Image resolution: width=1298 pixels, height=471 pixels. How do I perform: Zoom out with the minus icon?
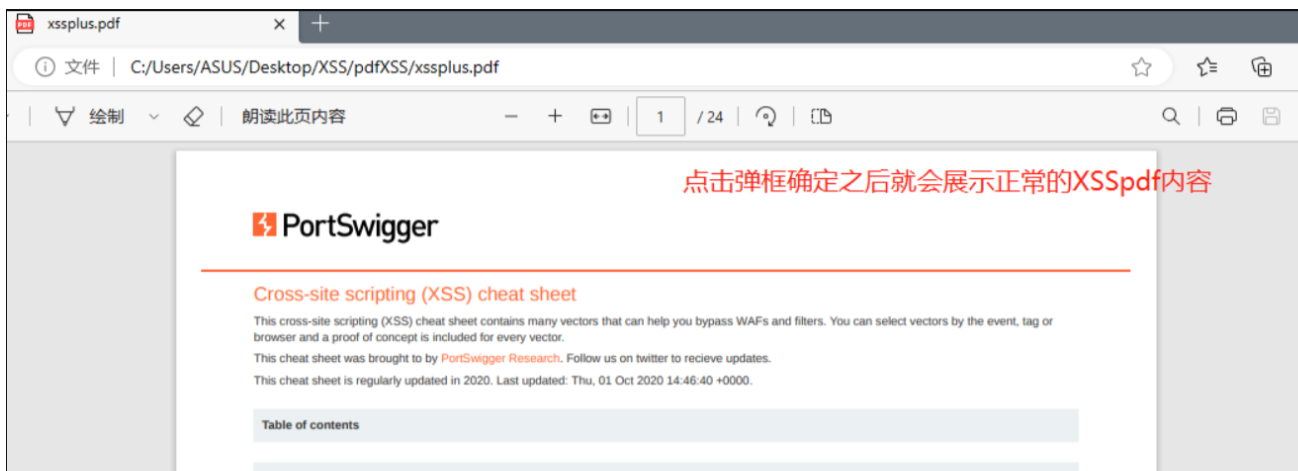click(511, 117)
